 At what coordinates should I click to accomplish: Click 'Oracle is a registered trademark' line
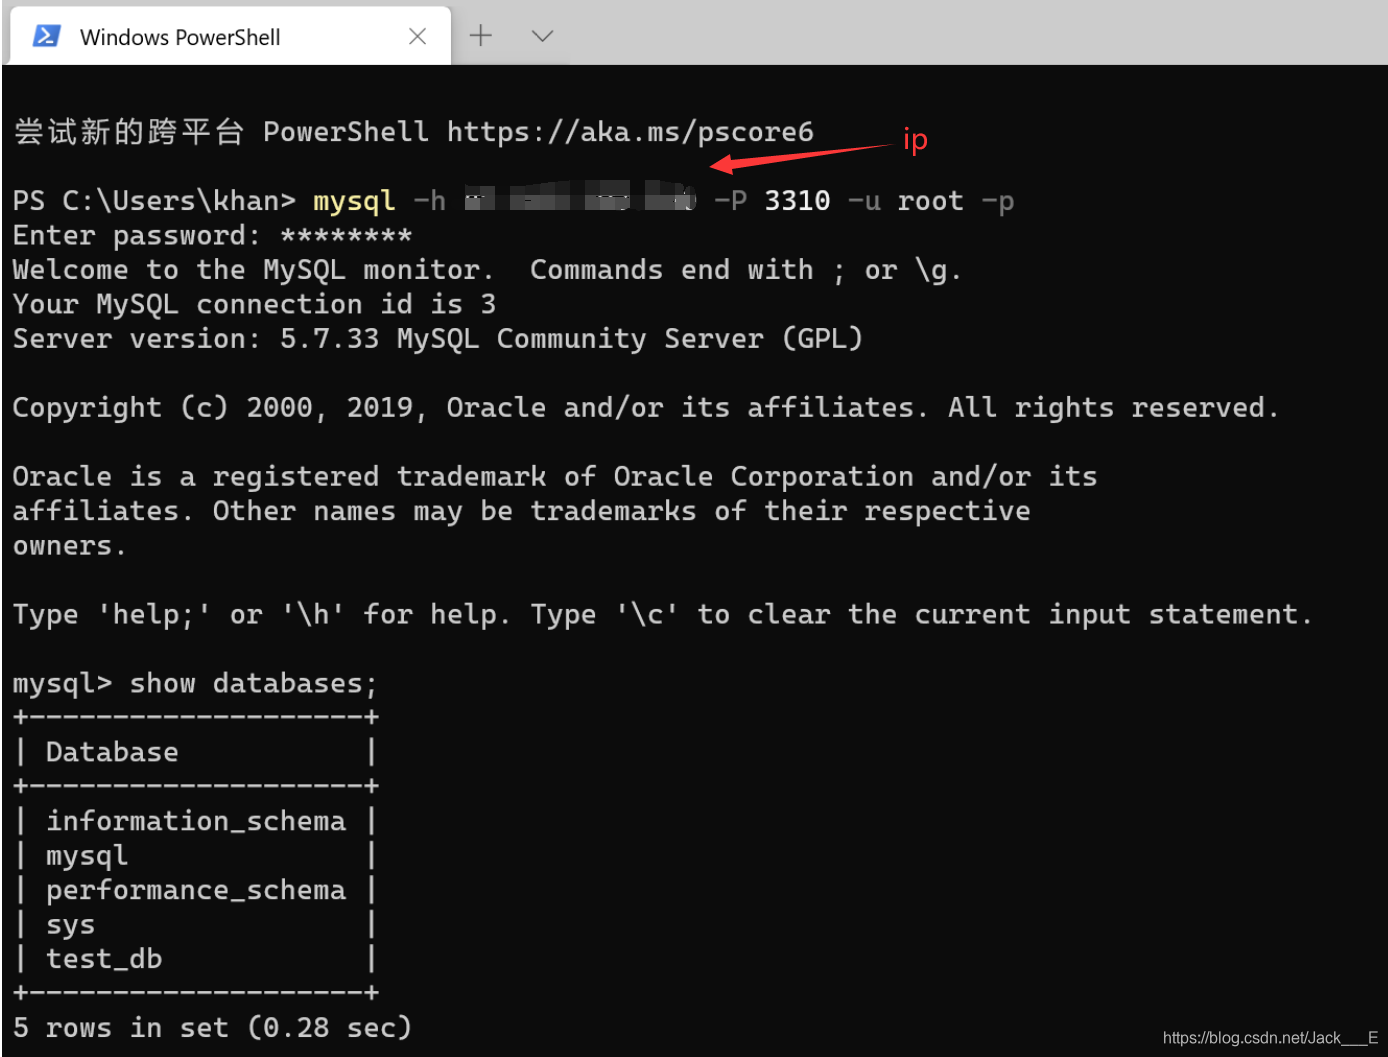click(x=555, y=477)
